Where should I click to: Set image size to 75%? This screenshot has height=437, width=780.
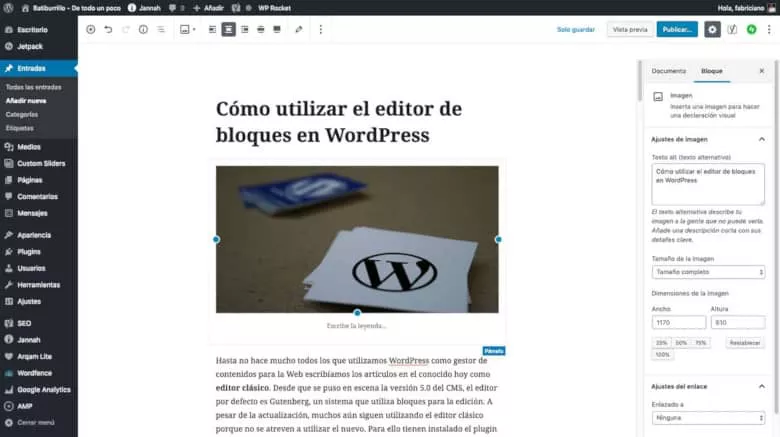pos(701,343)
